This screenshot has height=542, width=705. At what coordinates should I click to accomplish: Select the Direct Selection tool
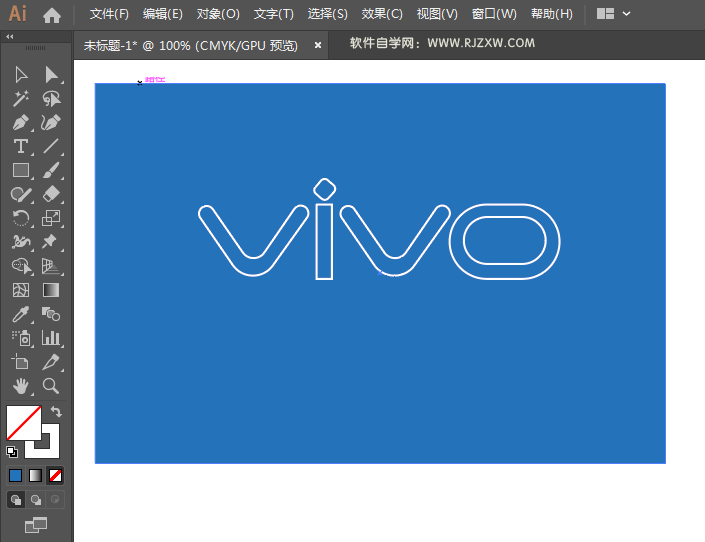click(51, 75)
